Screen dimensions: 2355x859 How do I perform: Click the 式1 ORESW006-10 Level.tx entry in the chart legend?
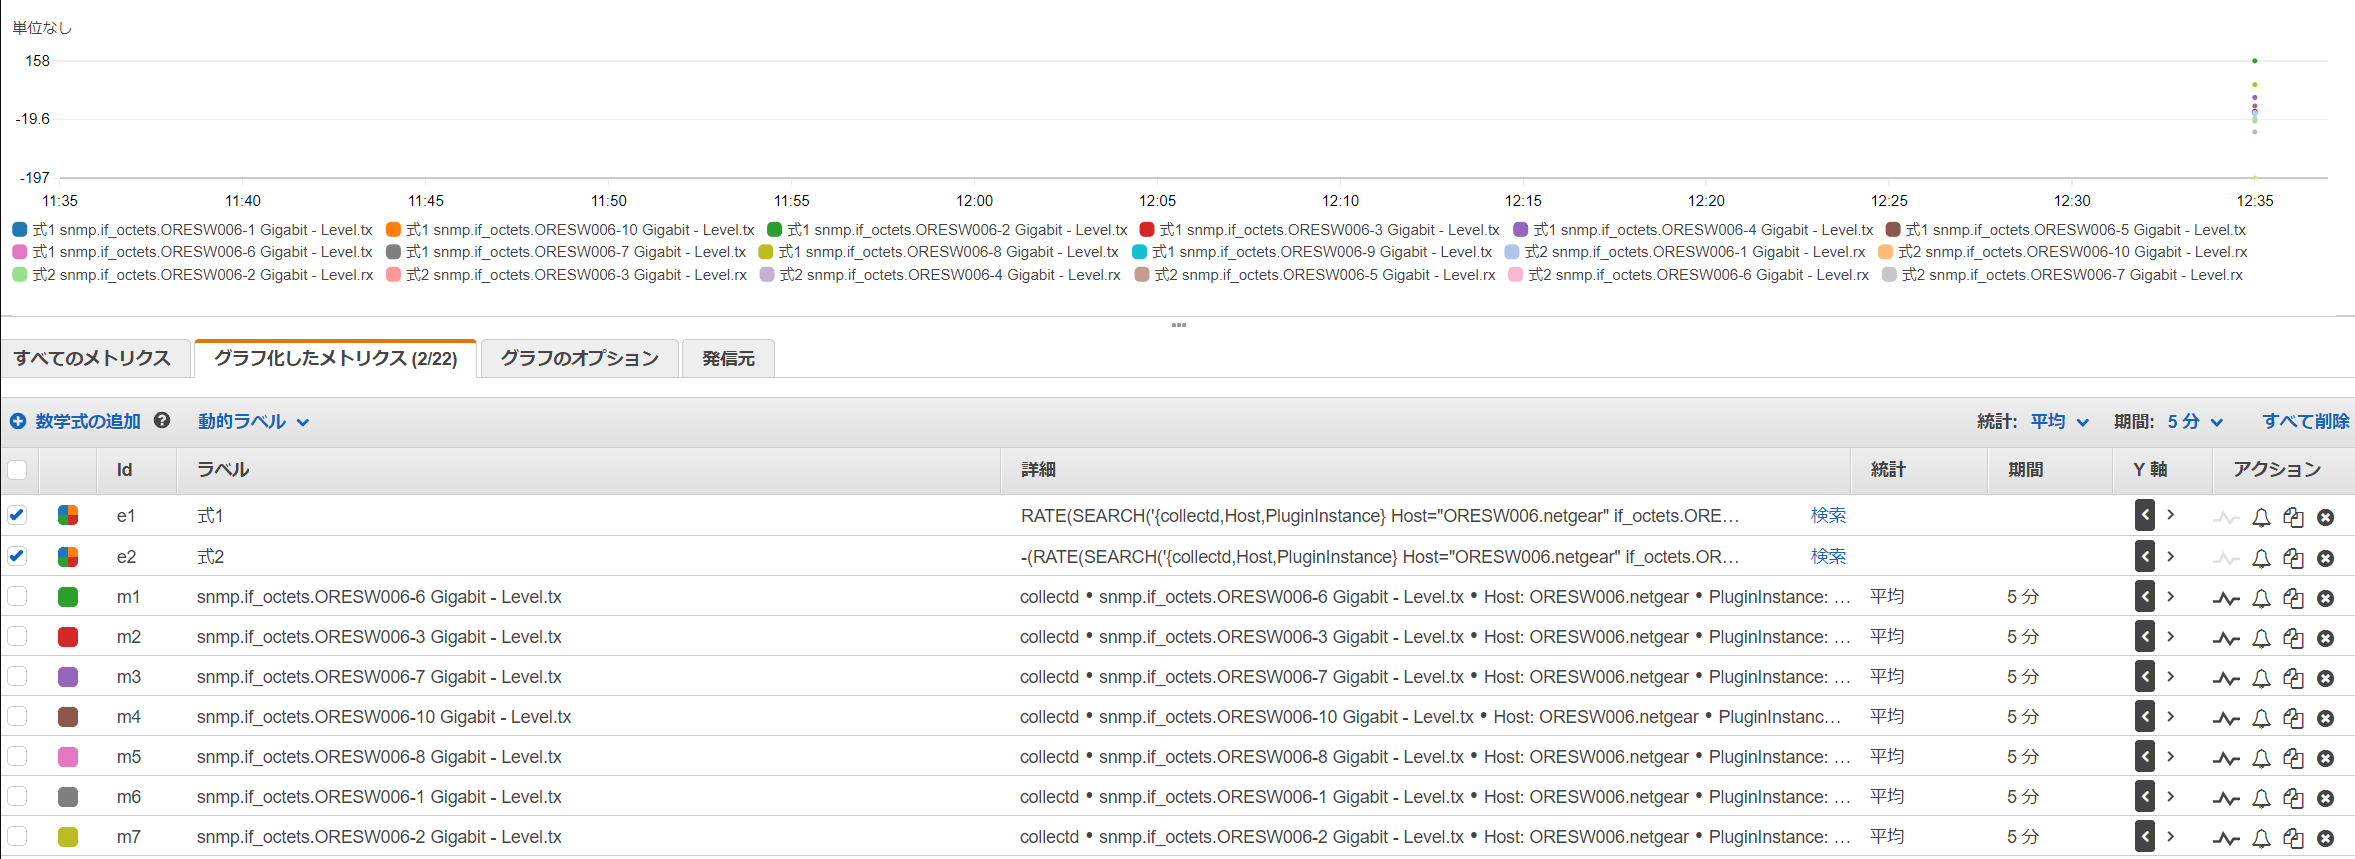click(x=570, y=230)
